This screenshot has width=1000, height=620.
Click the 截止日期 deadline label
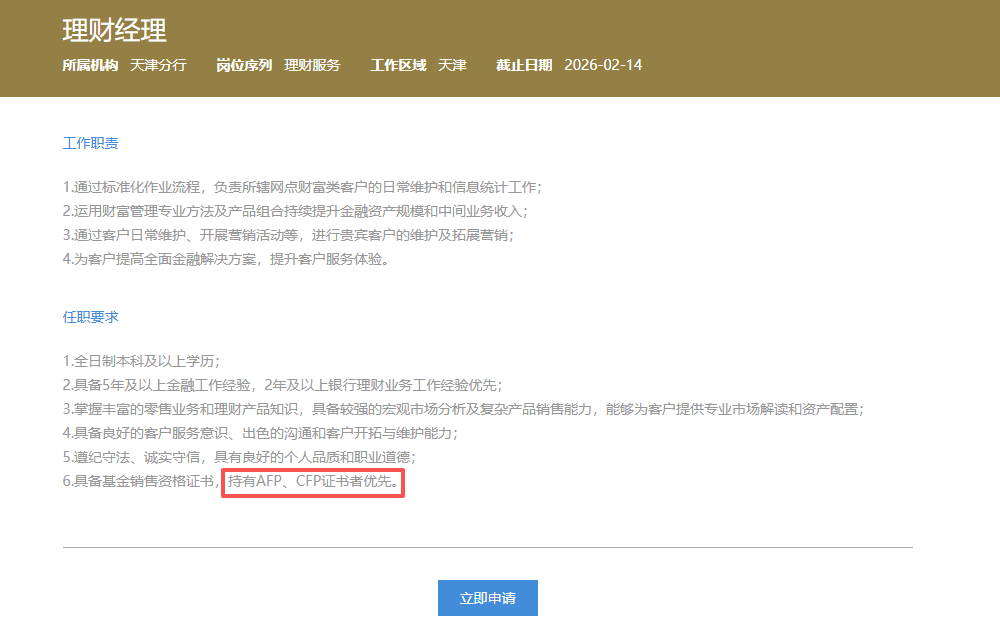pos(524,65)
